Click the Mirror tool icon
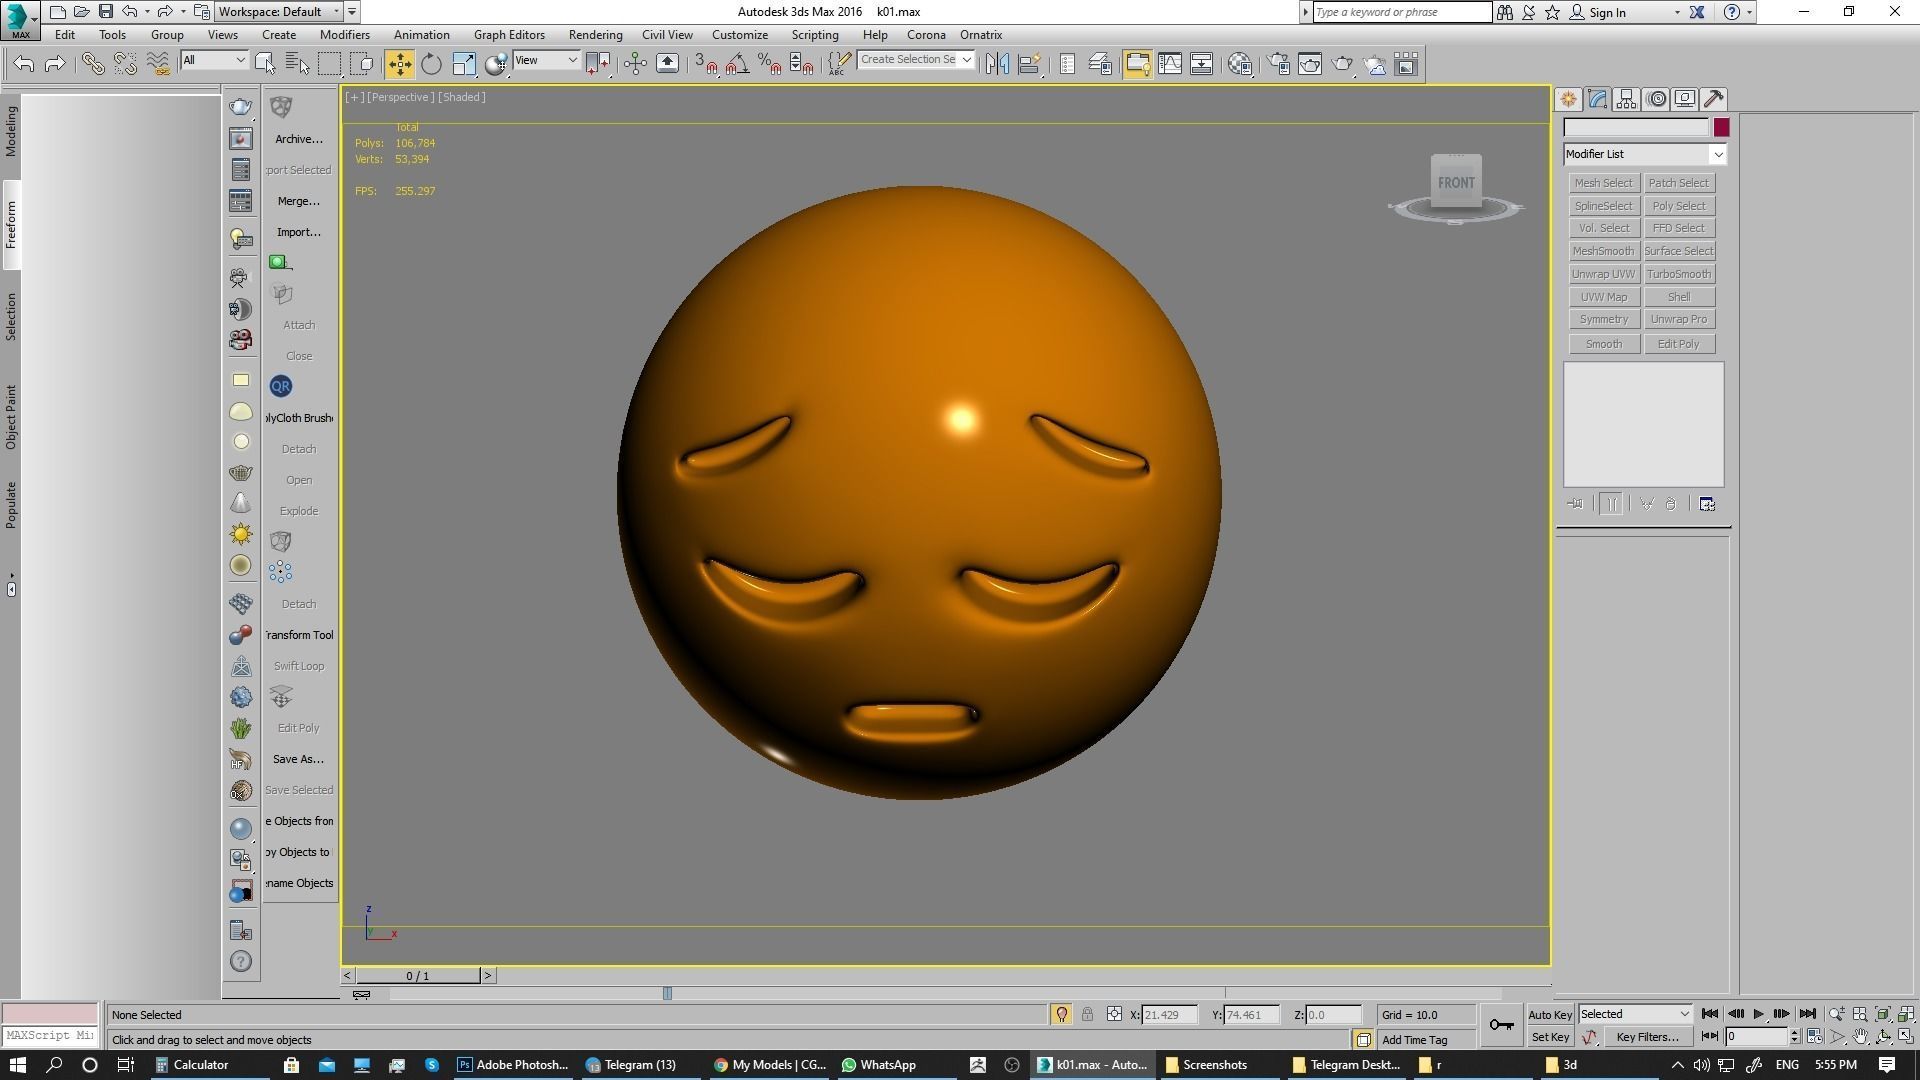The image size is (1920, 1080). [x=996, y=64]
